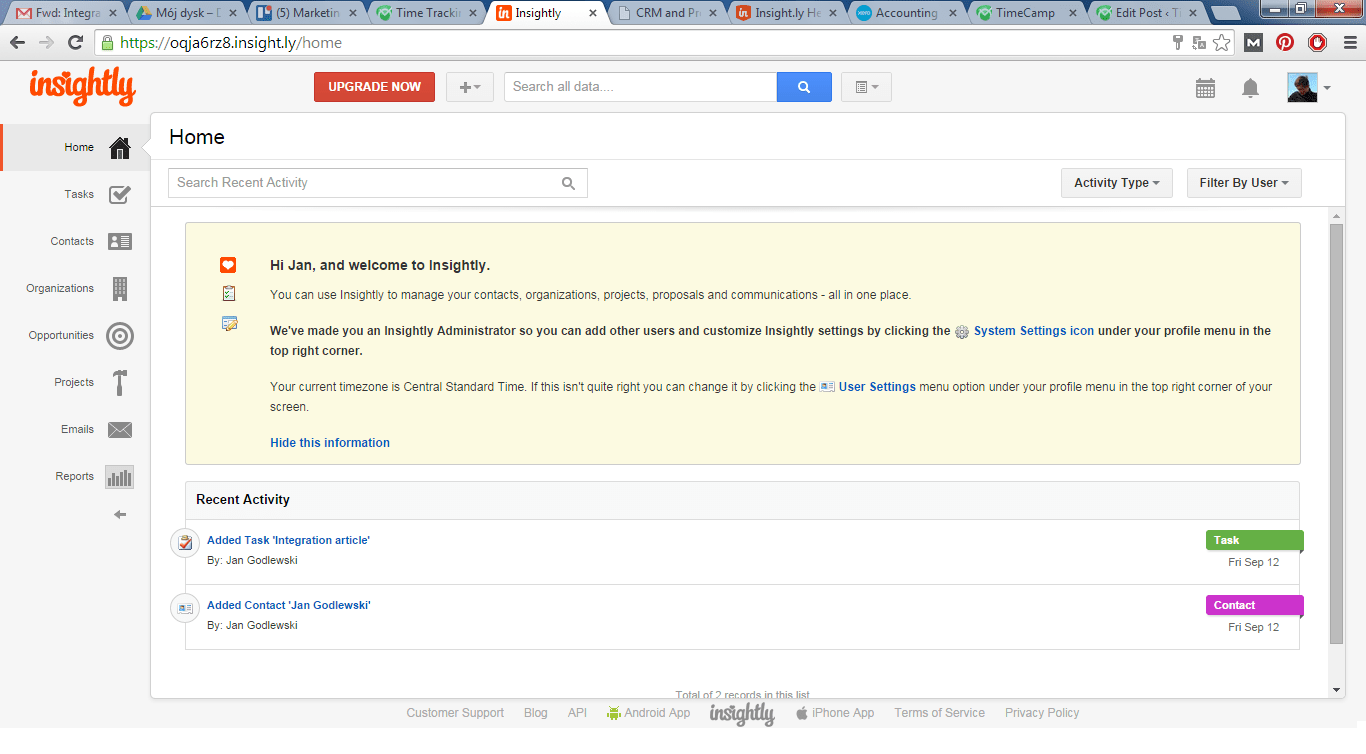Collapse sidebar with the left arrow
1366x754 pixels.
coord(120,515)
